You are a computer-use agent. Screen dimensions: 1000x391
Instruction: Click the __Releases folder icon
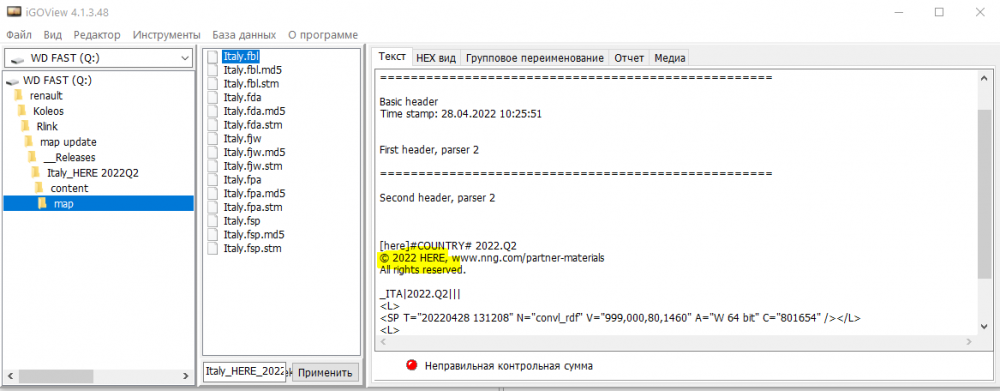tap(32, 157)
